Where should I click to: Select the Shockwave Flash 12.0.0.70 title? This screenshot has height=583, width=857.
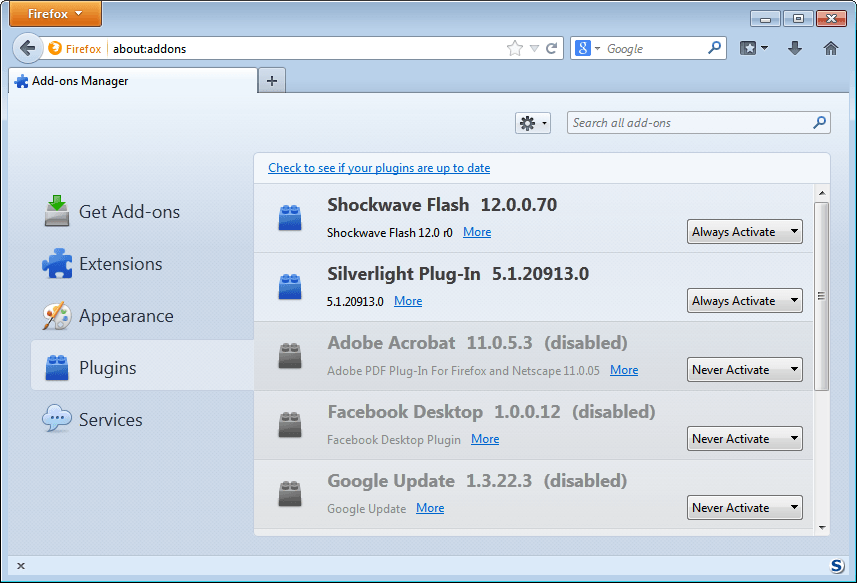pyautogui.click(x=442, y=205)
